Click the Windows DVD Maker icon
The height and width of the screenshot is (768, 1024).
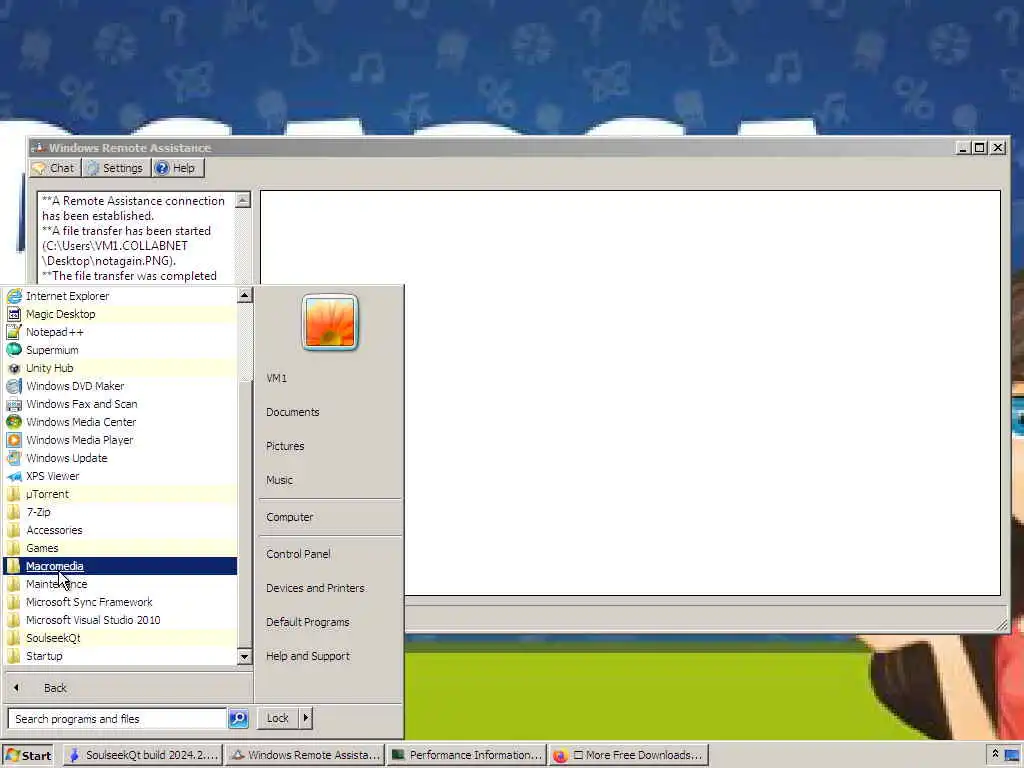coord(14,386)
